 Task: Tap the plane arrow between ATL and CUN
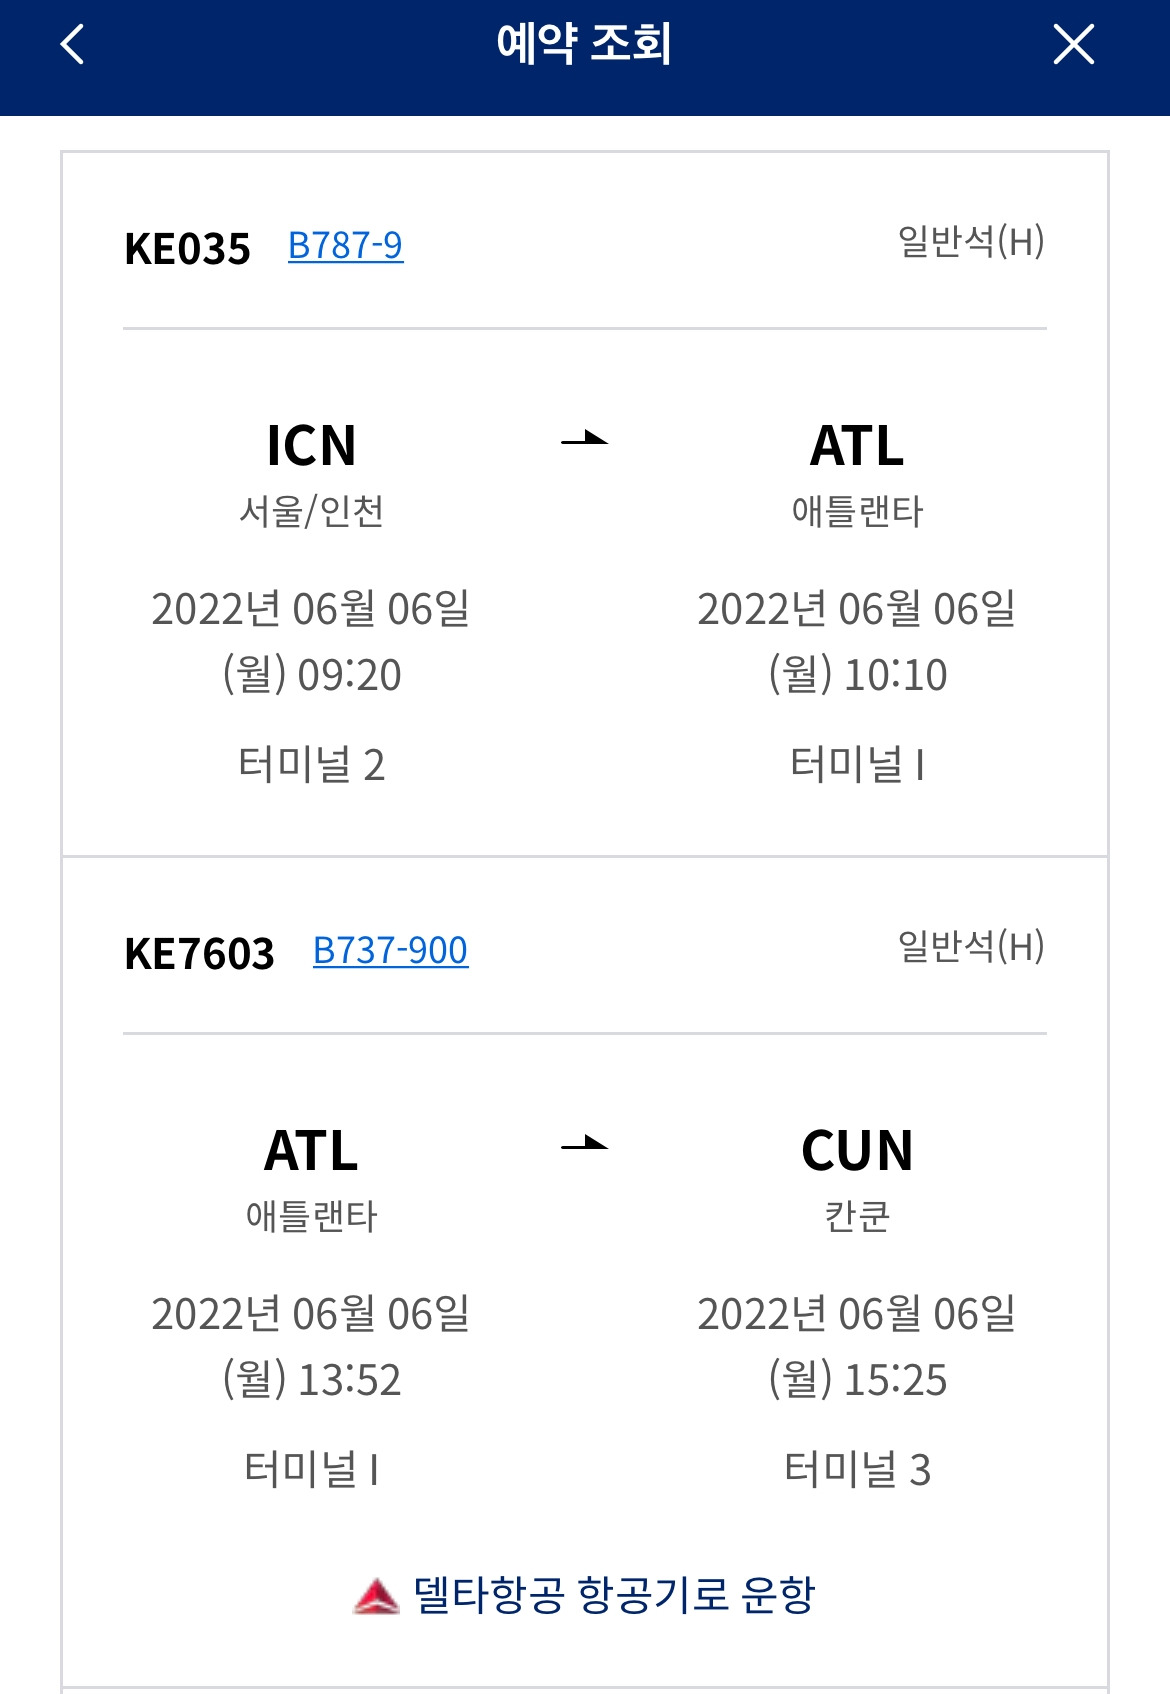(x=585, y=1143)
